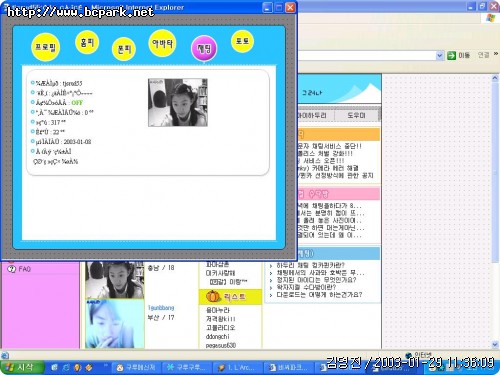The width and height of the screenshot is (500, 375).
Task: Open the 폰피 yellow circle button
Action: click(x=124, y=49)
